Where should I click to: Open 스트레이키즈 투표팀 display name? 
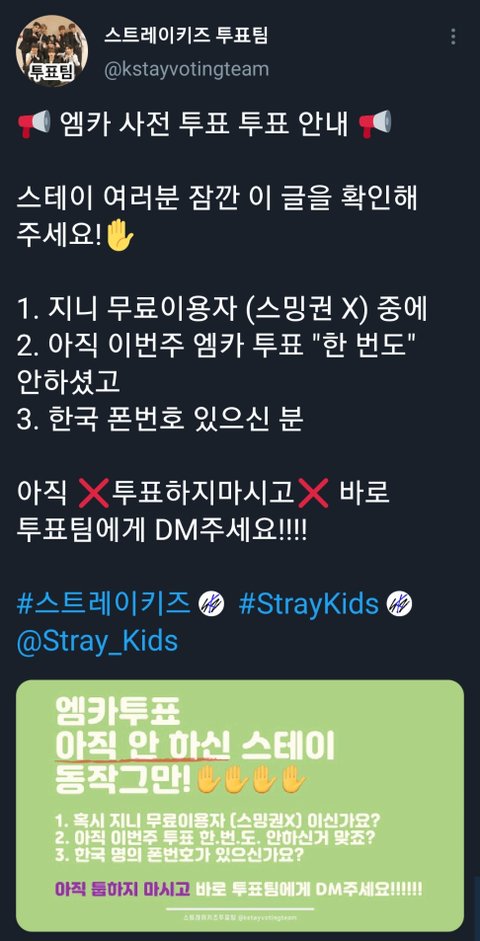click(x=186, y=35)
